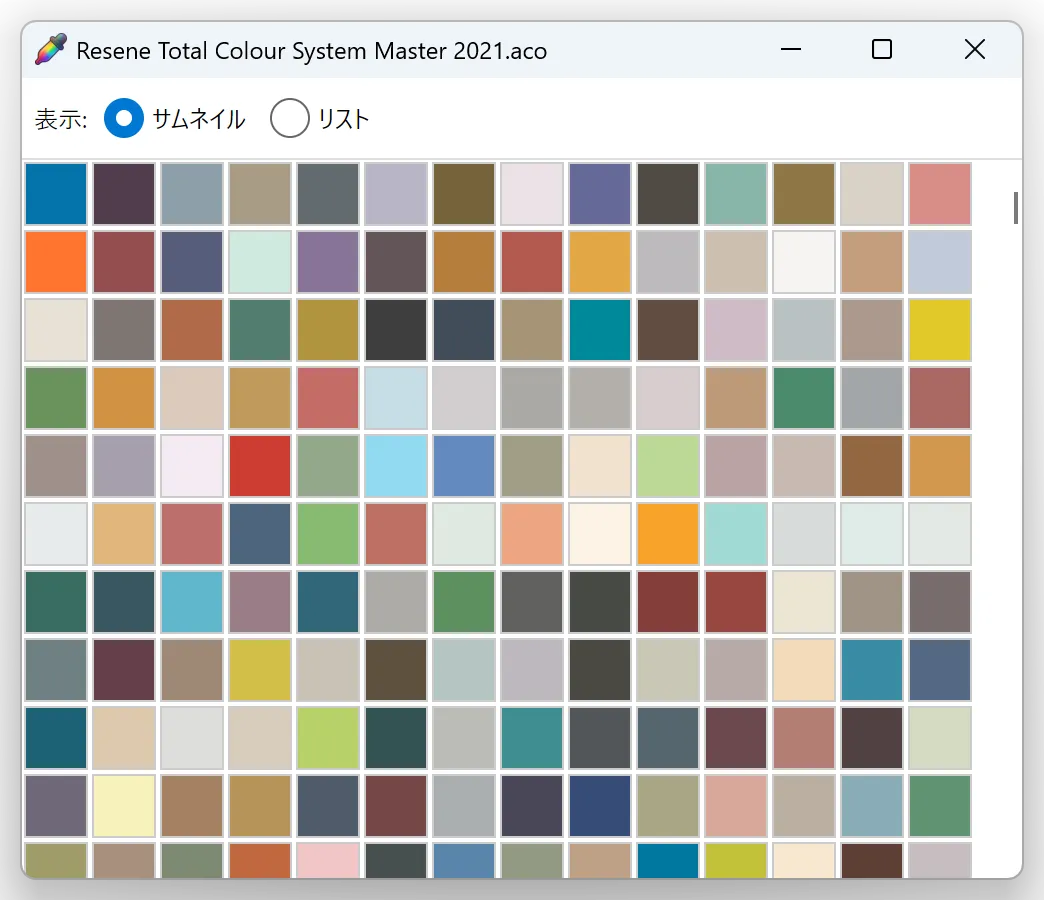Pick the vivid orange swatch
Viewport: 1044px width, 900px height.
[x=56, y=262]
